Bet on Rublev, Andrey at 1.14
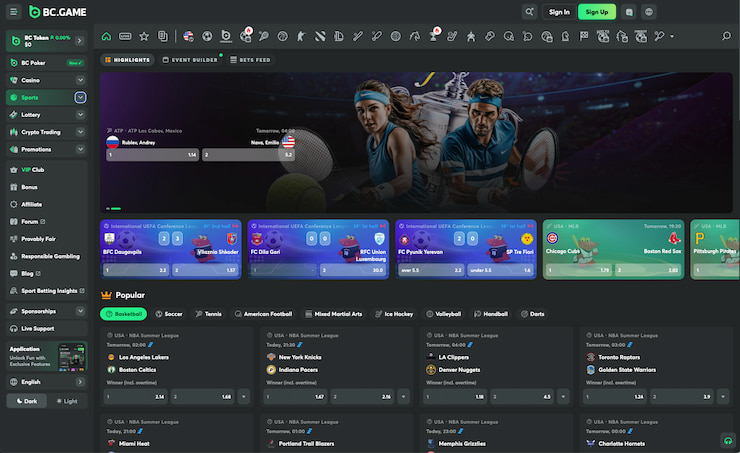Viewport: 740px width, 453px height. (x=152, y=155)
